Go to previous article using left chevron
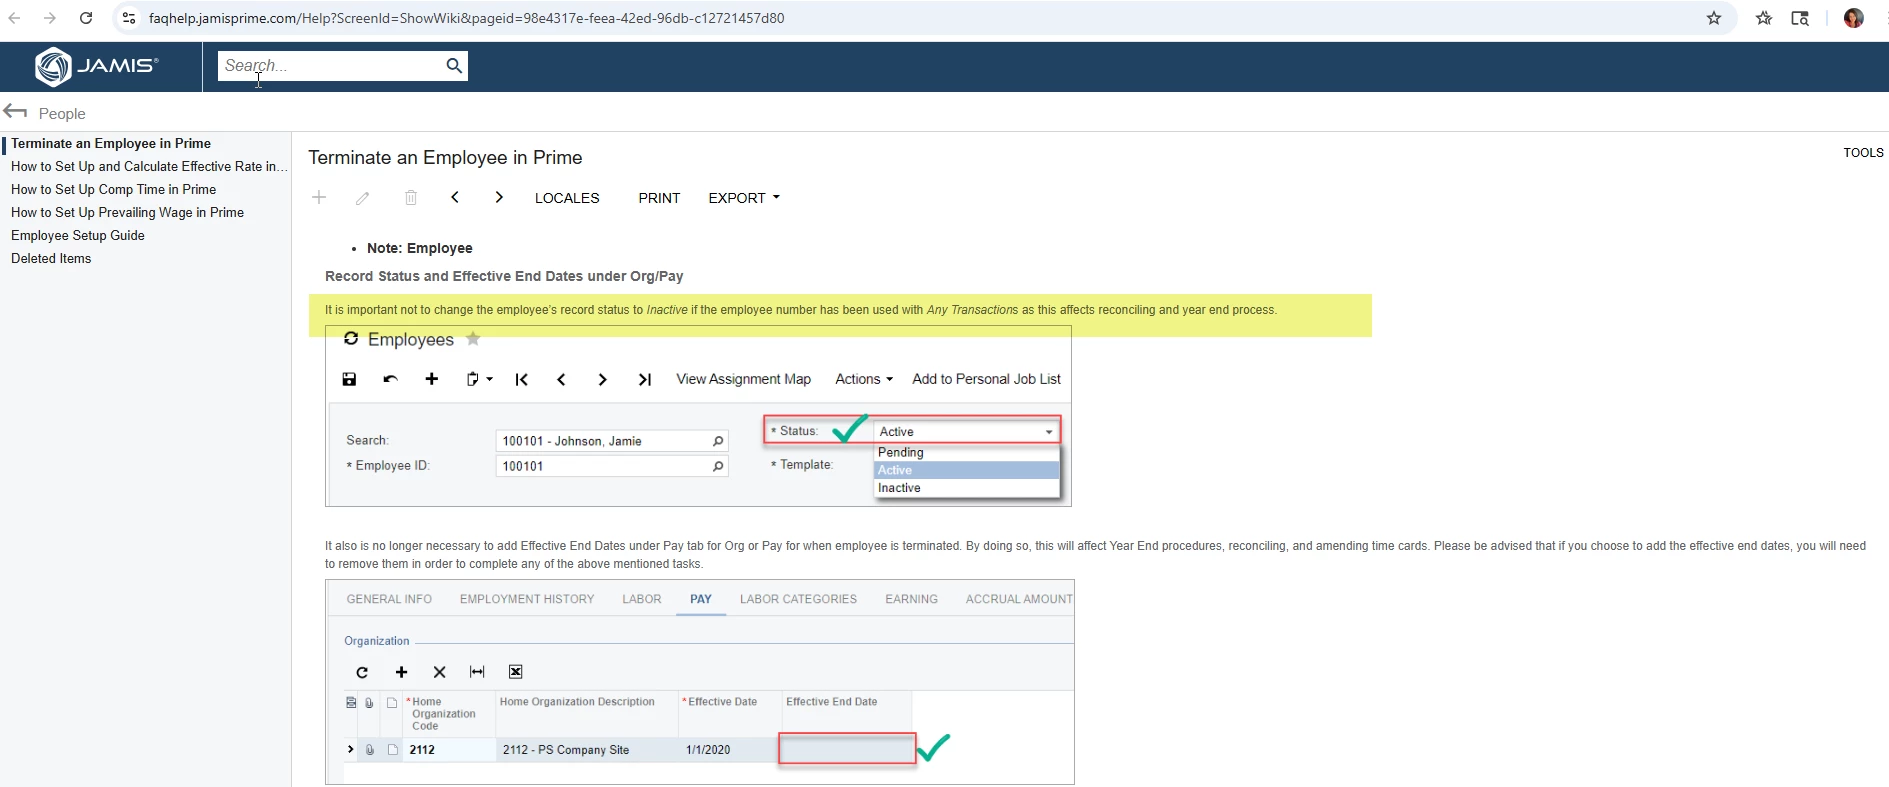1889x787 pixels. tap(455, 198)
